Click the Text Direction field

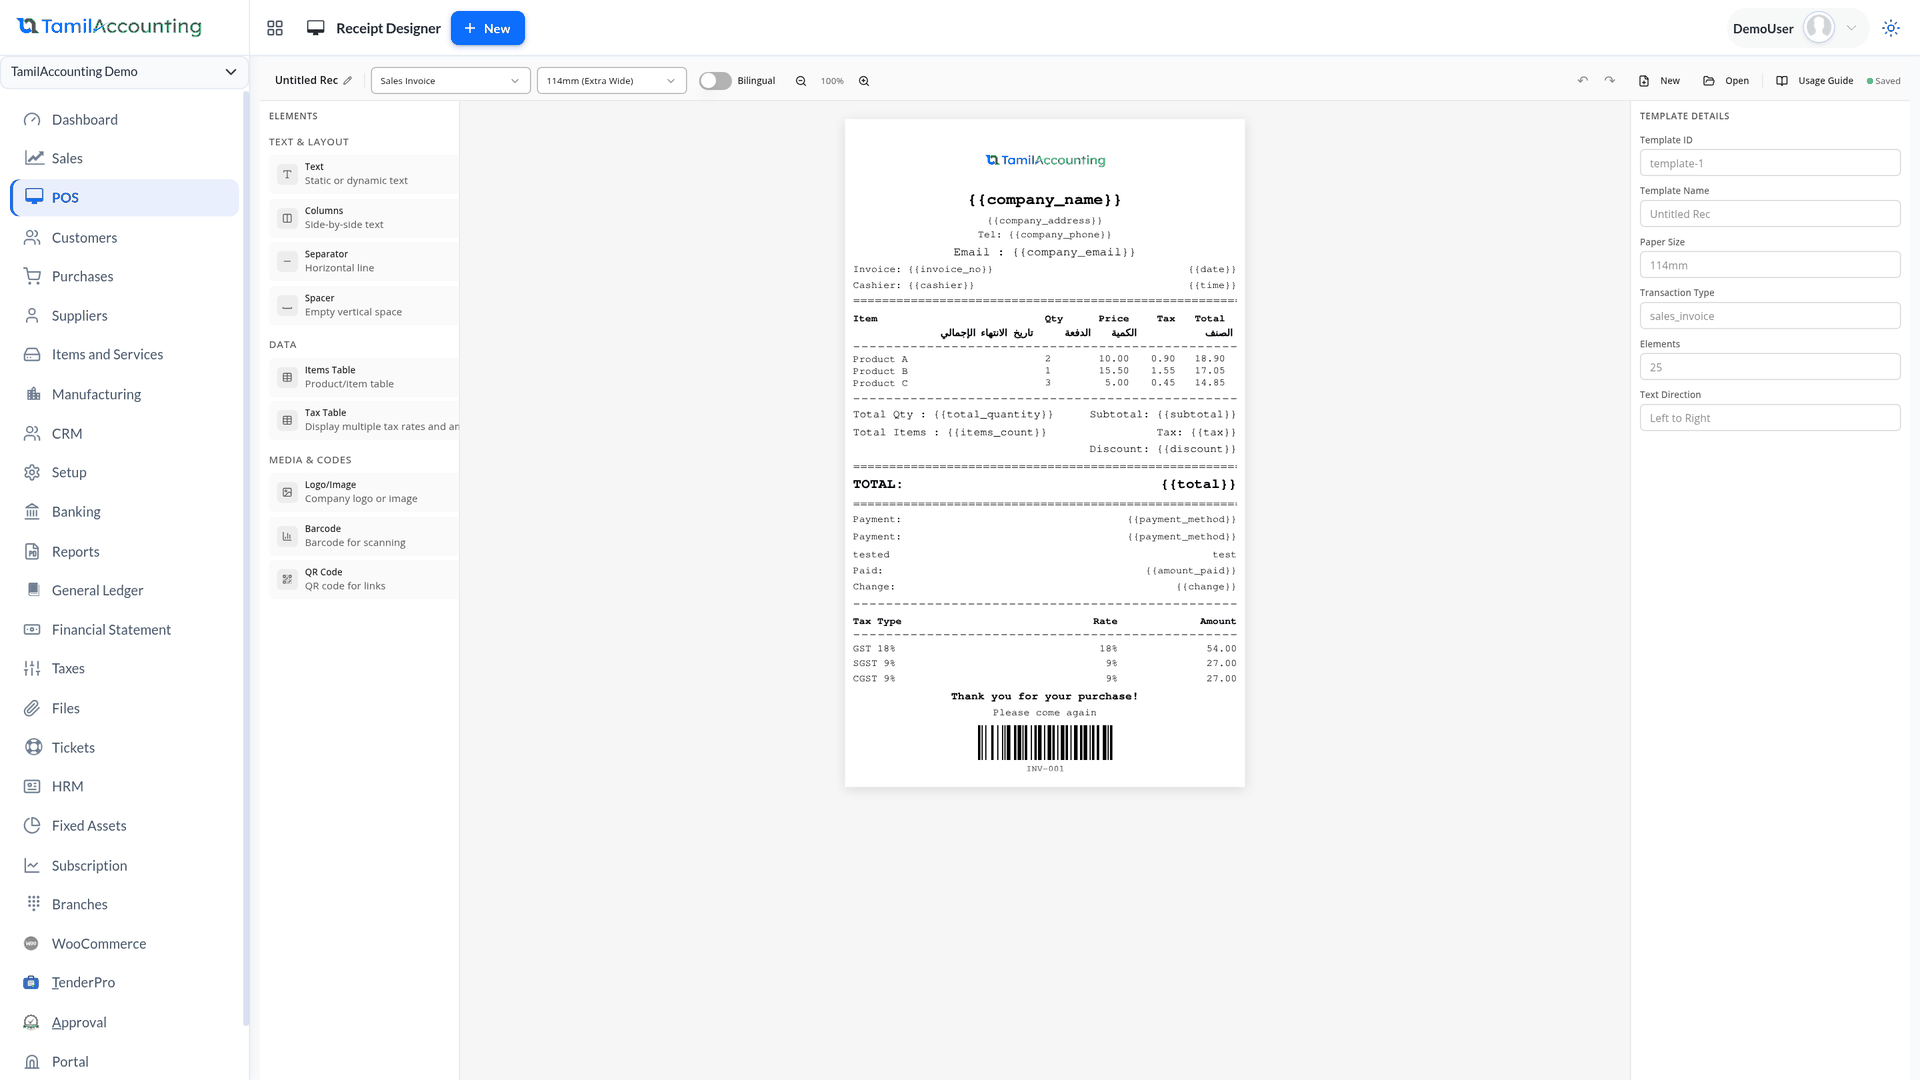click(x=1770, y=418)
